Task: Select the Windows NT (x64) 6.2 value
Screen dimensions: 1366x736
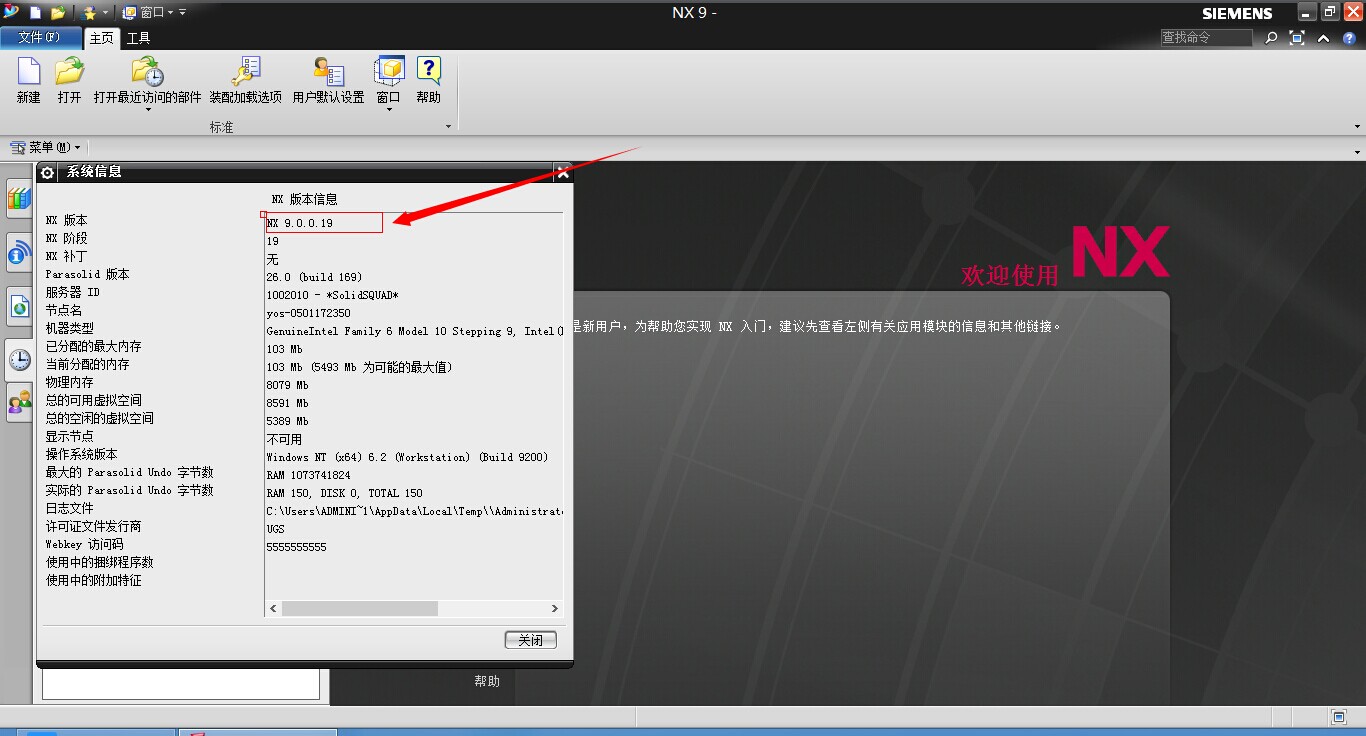Action: [x=408, y=457]
